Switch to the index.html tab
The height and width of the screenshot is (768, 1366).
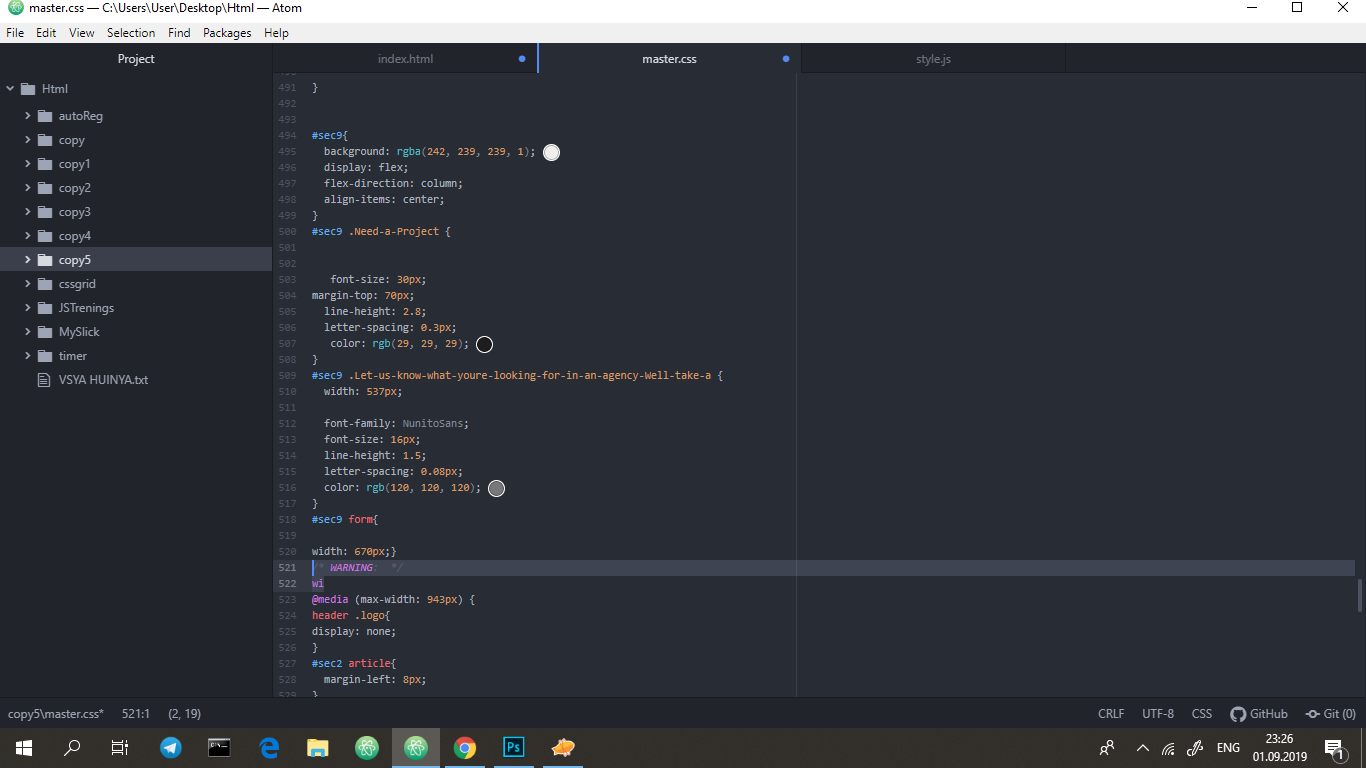tap(405, 59)
